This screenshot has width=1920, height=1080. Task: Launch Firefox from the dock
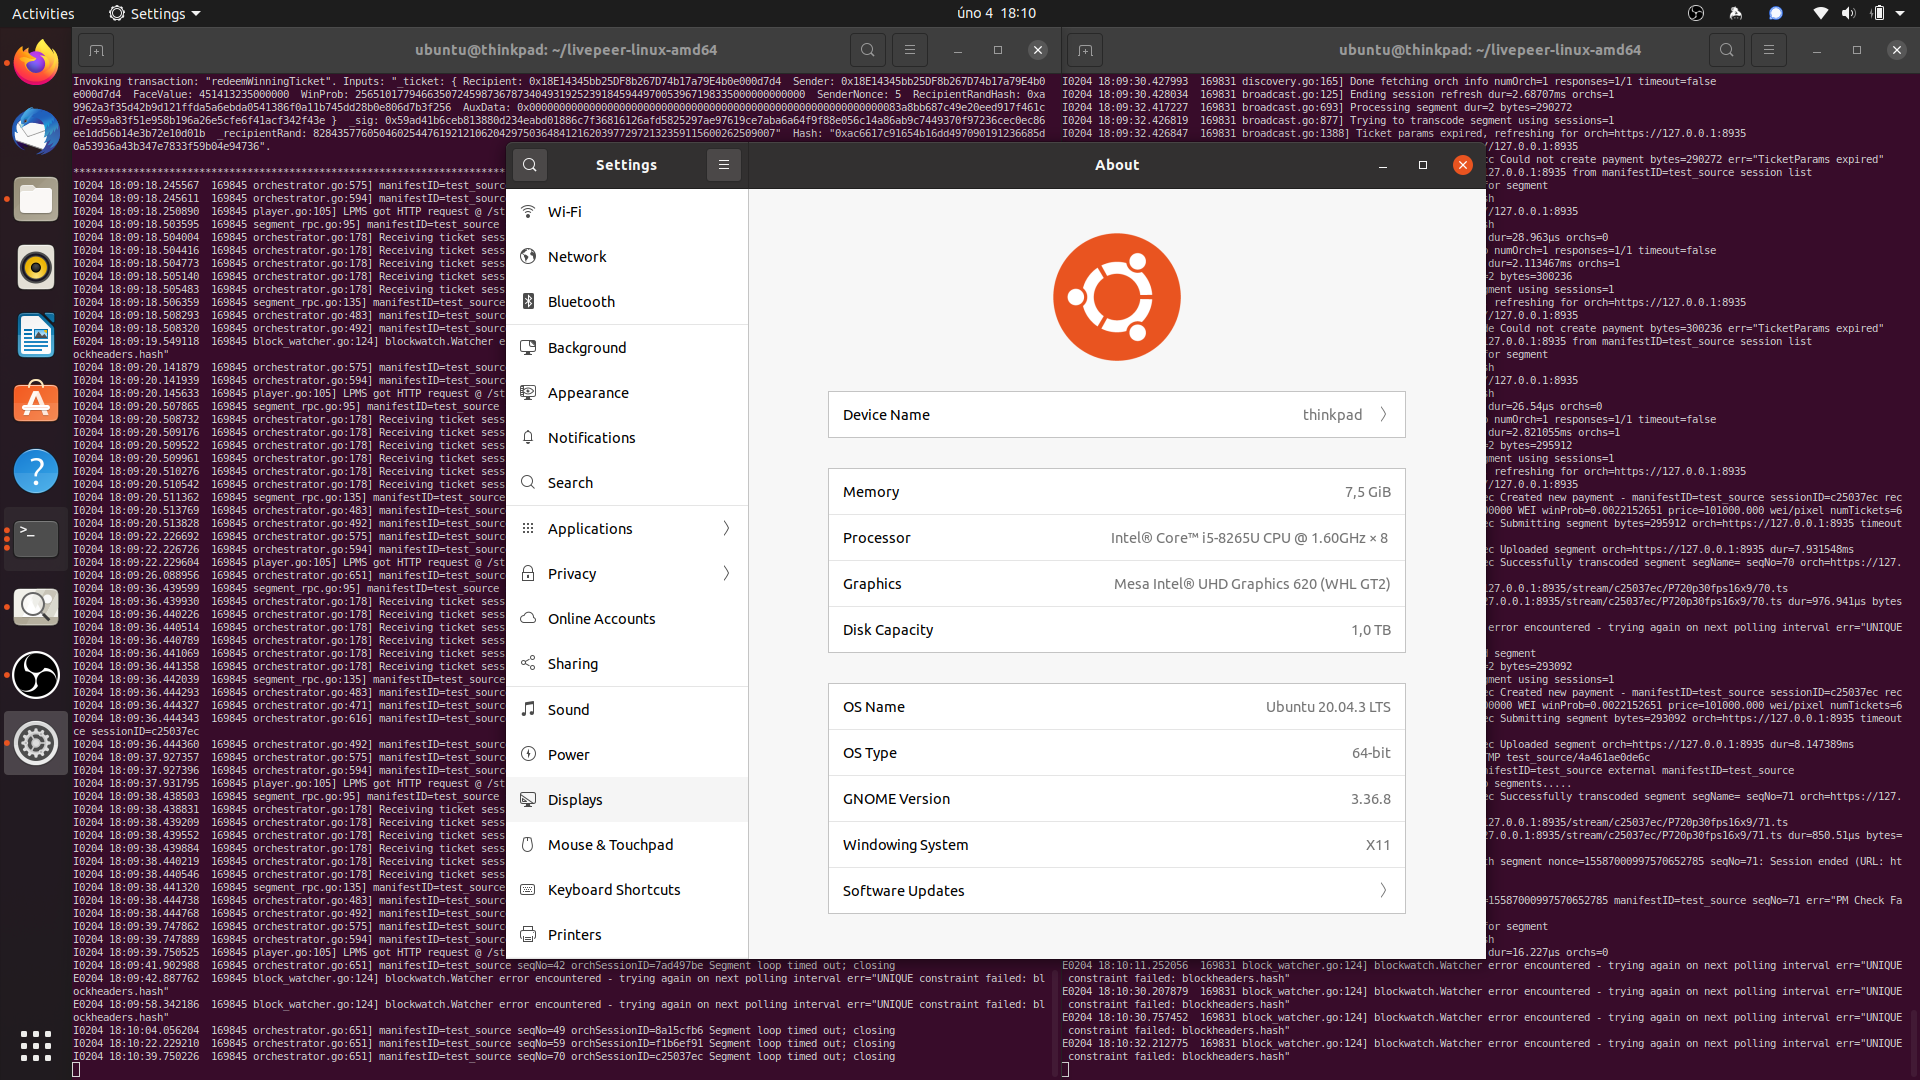(x=35, y=62)
